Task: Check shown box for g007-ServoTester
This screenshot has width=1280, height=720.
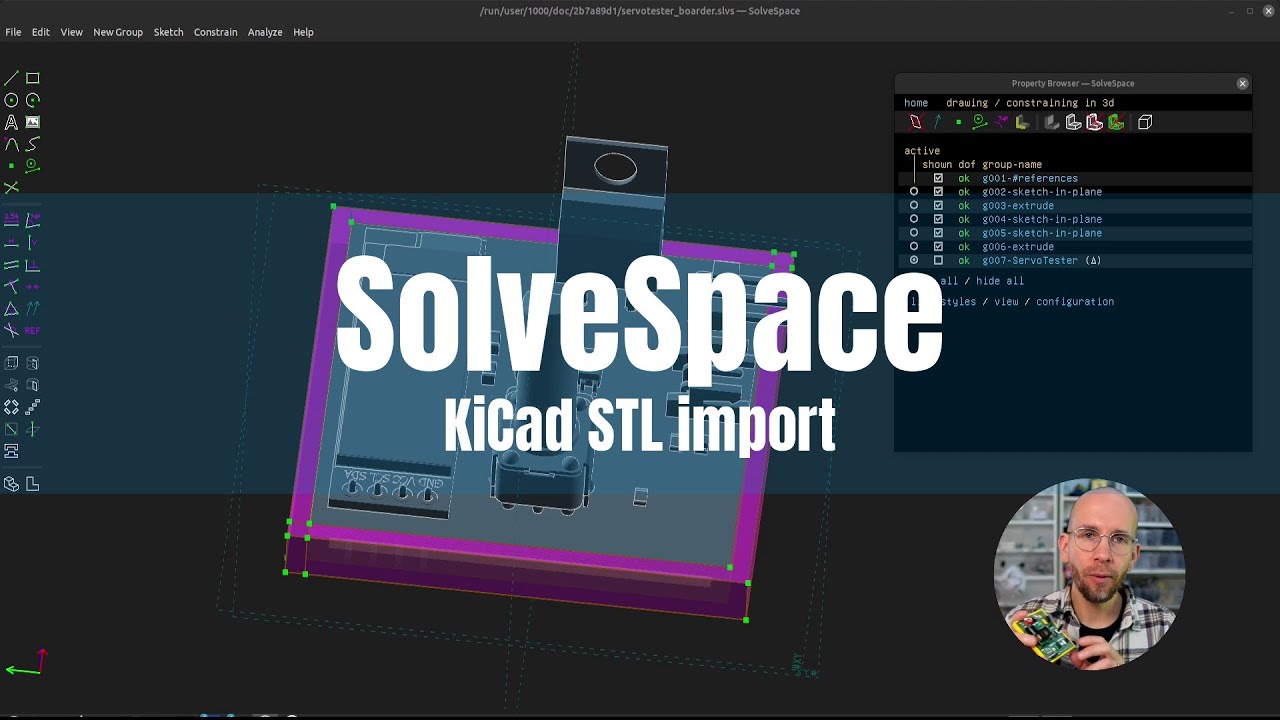Action: point(938,260)
